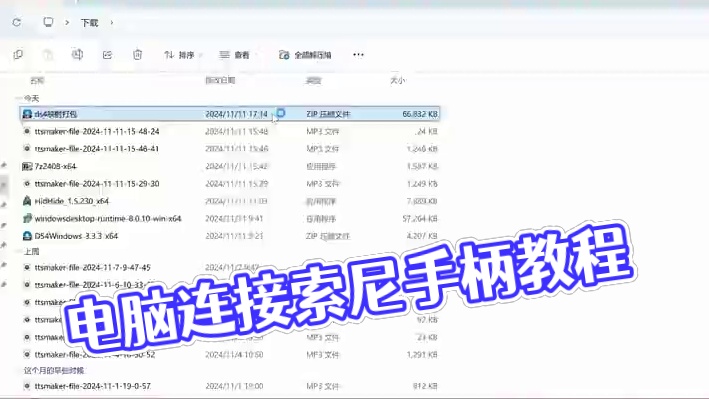Image resolution: width=709 pixels, height=399 pixels.
Task: Select the 下载 breadcrumb folder
Action: 90,23
